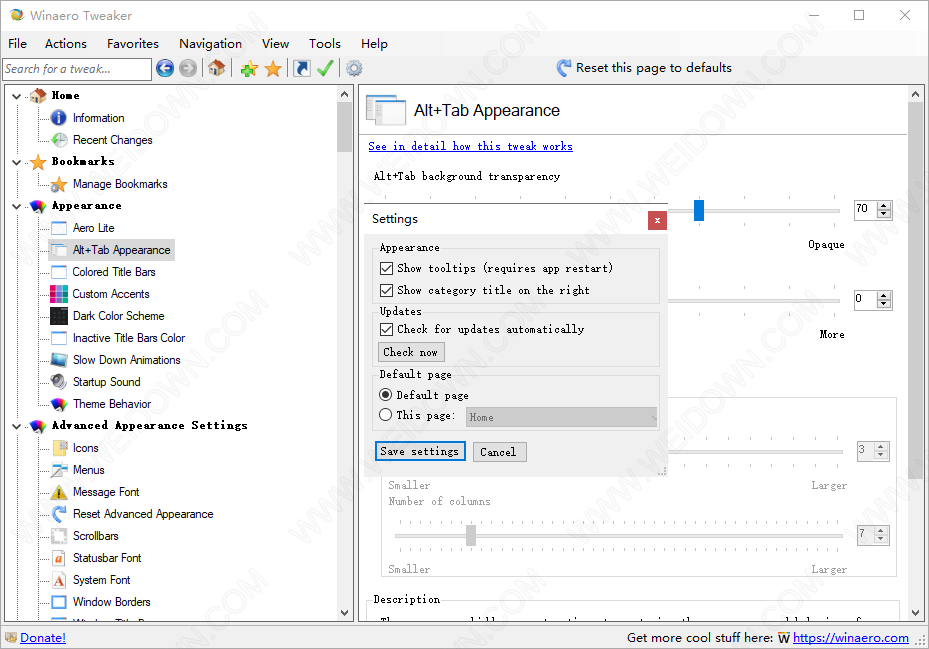Select the Default page radio button
This screenshot has width=929, height=649.
pyautogui.click(x=386, y=395)
